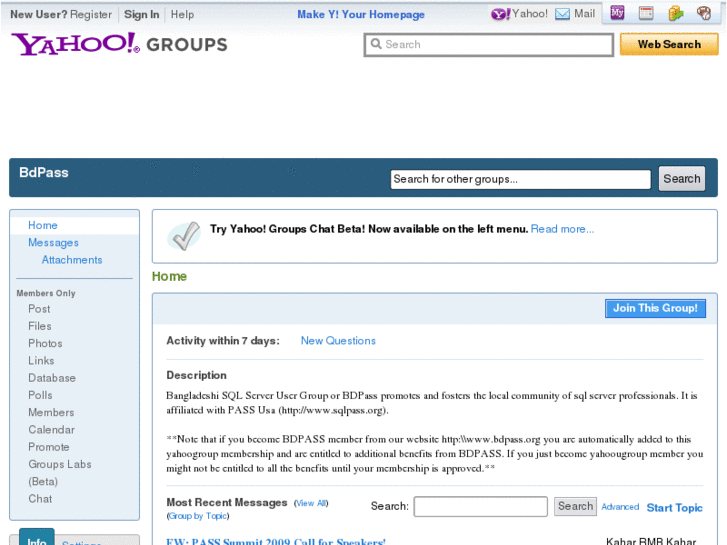Open FW: PASS Summit 2009 message

click(276, 541)
